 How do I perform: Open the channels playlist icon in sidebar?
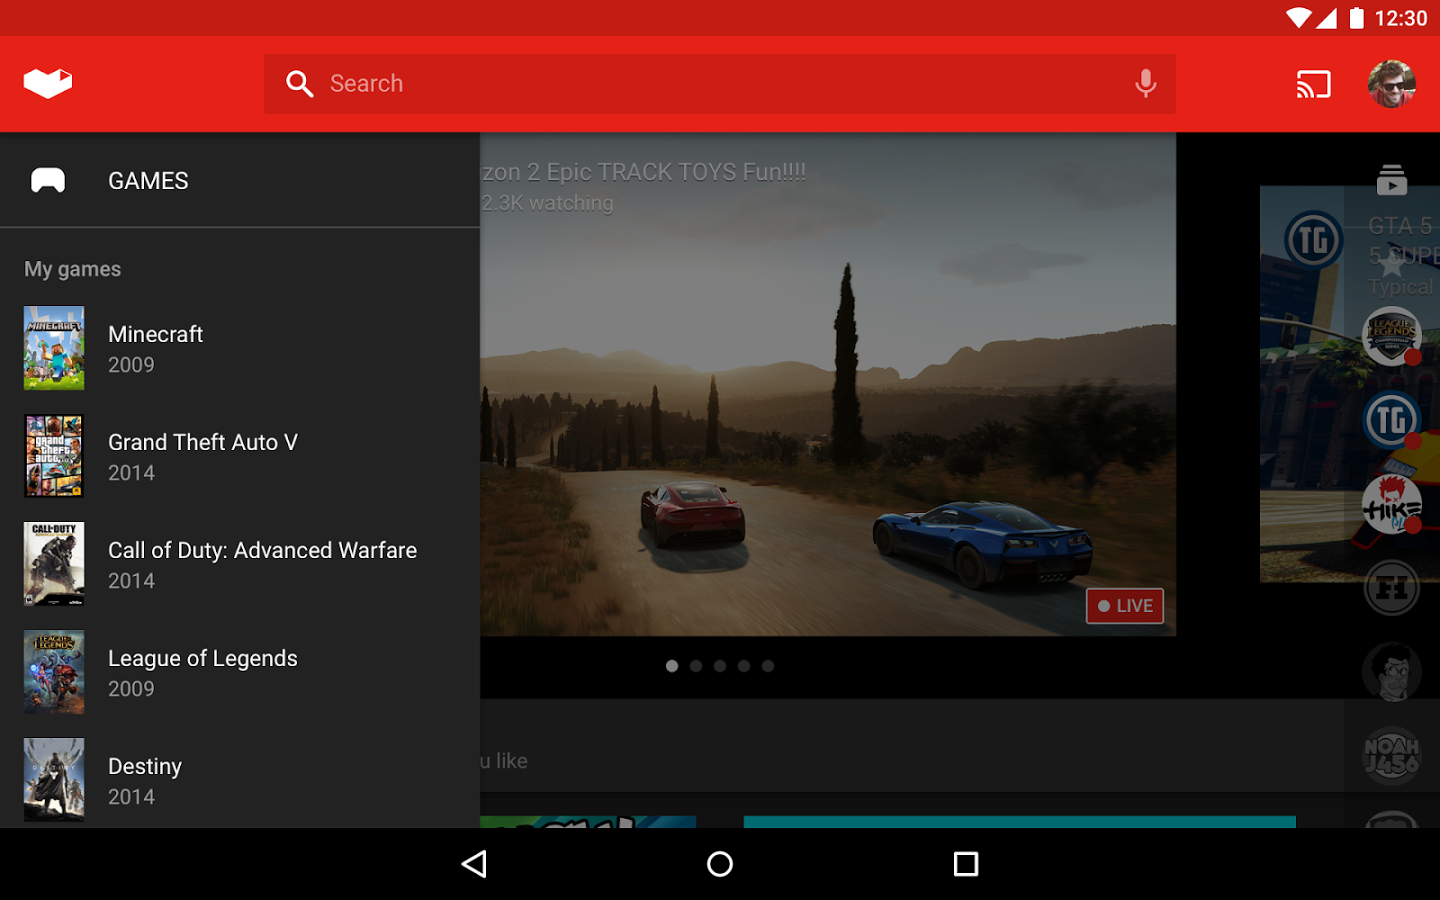[x=1392, y=180]
